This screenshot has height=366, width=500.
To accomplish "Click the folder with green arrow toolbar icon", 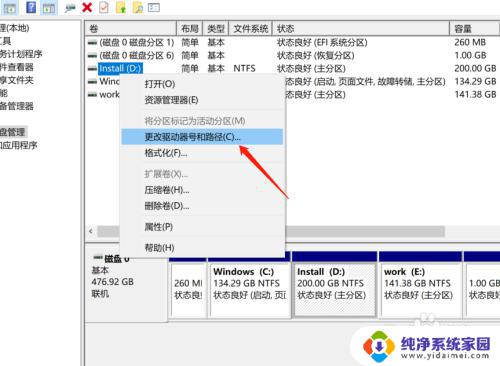I will 121,8.
